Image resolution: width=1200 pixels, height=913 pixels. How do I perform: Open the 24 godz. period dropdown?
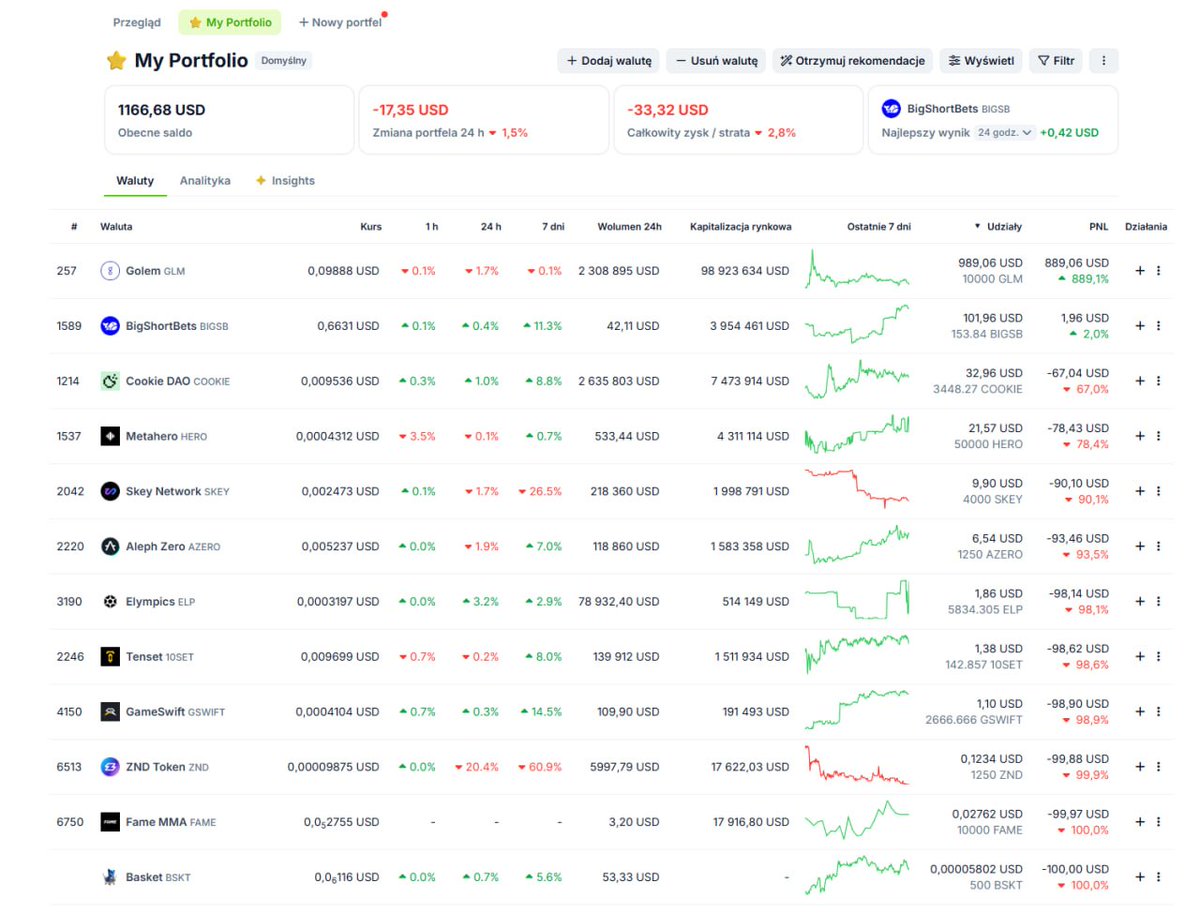pyautogui.click(x=1005, y=132)
